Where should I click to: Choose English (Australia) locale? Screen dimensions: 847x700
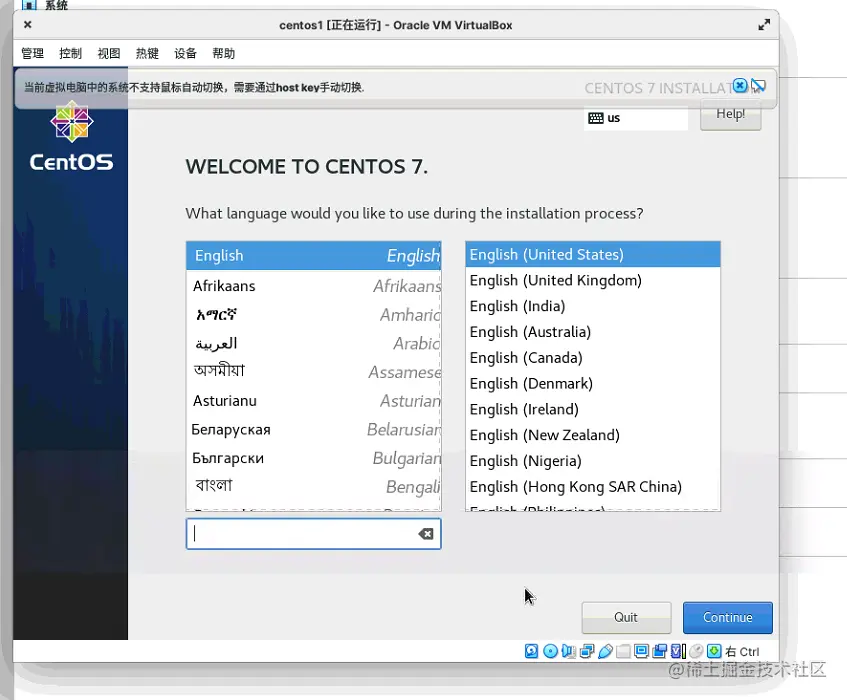point(593,332)
